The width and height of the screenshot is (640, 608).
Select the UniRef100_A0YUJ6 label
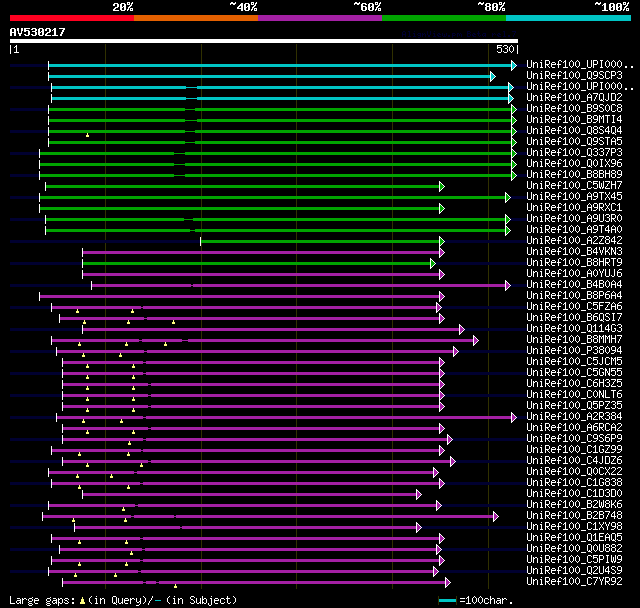coord(574,274)
